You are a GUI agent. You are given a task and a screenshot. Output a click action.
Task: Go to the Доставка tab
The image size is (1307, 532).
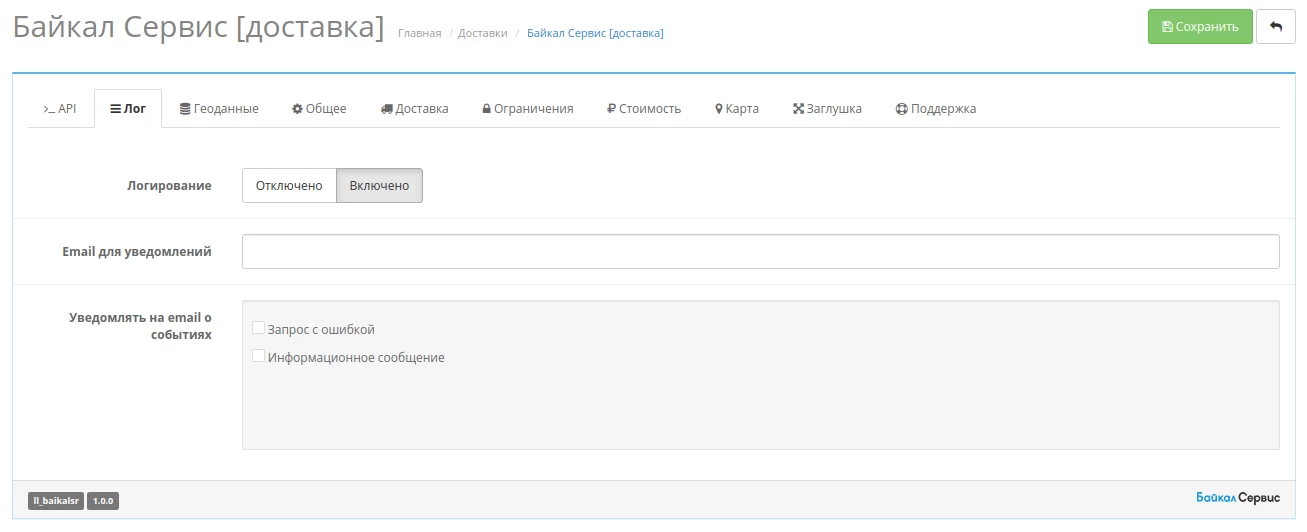tap(414, 109)
